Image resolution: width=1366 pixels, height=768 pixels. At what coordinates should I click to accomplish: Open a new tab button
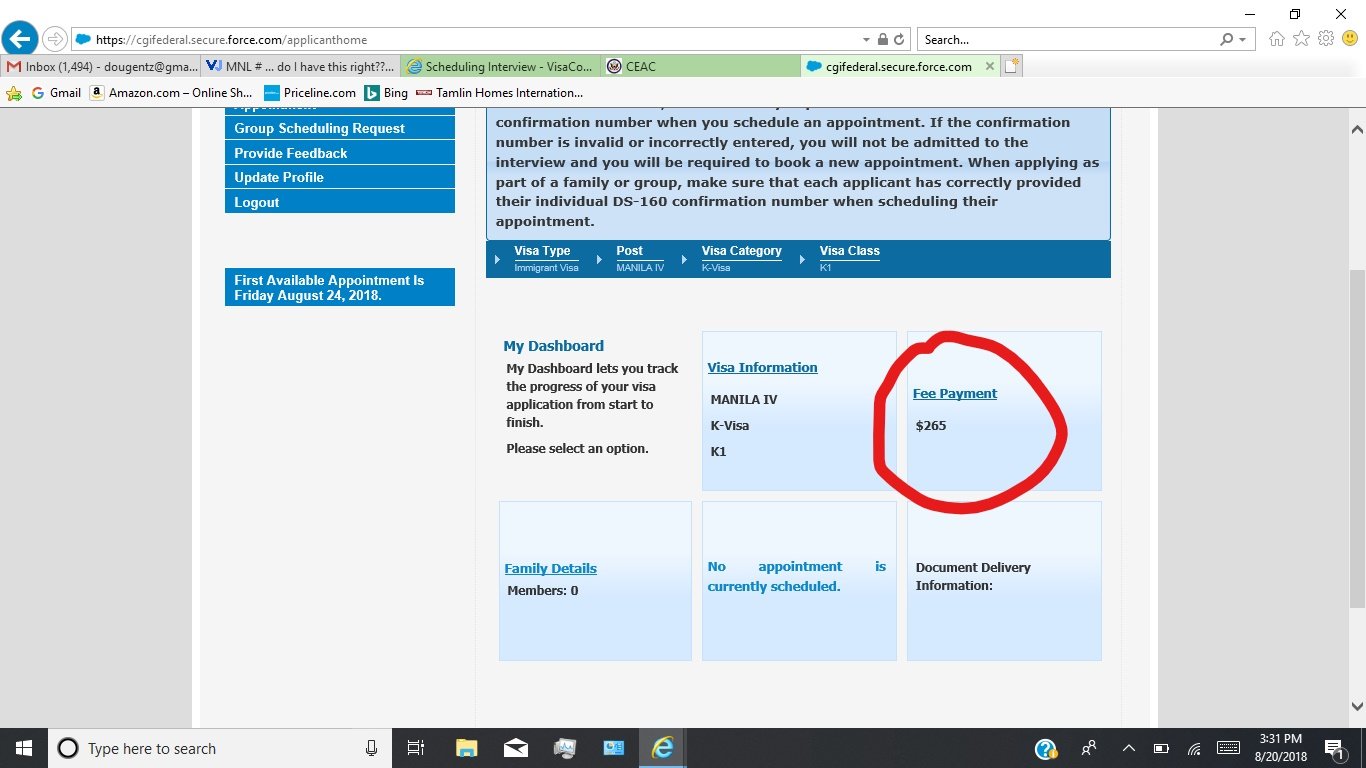click(1012, 66)
